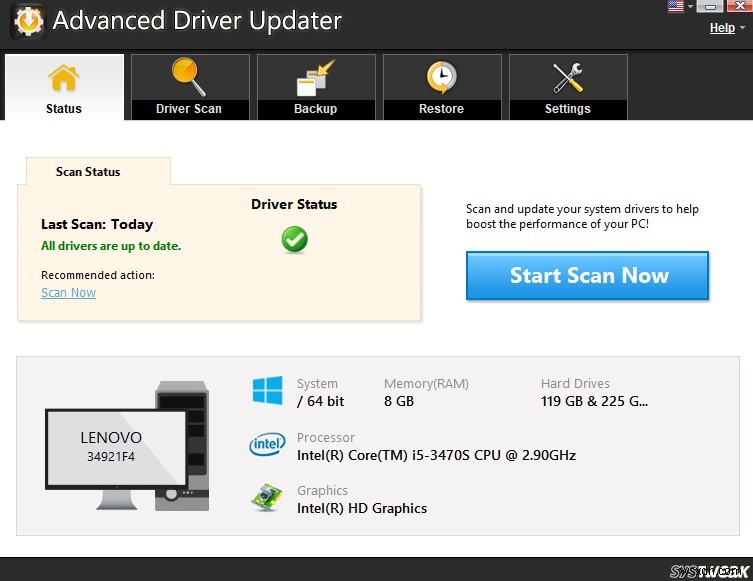753x581 pixels.
Task: Click the home icon on Status tab
Action: click(63, 78)
